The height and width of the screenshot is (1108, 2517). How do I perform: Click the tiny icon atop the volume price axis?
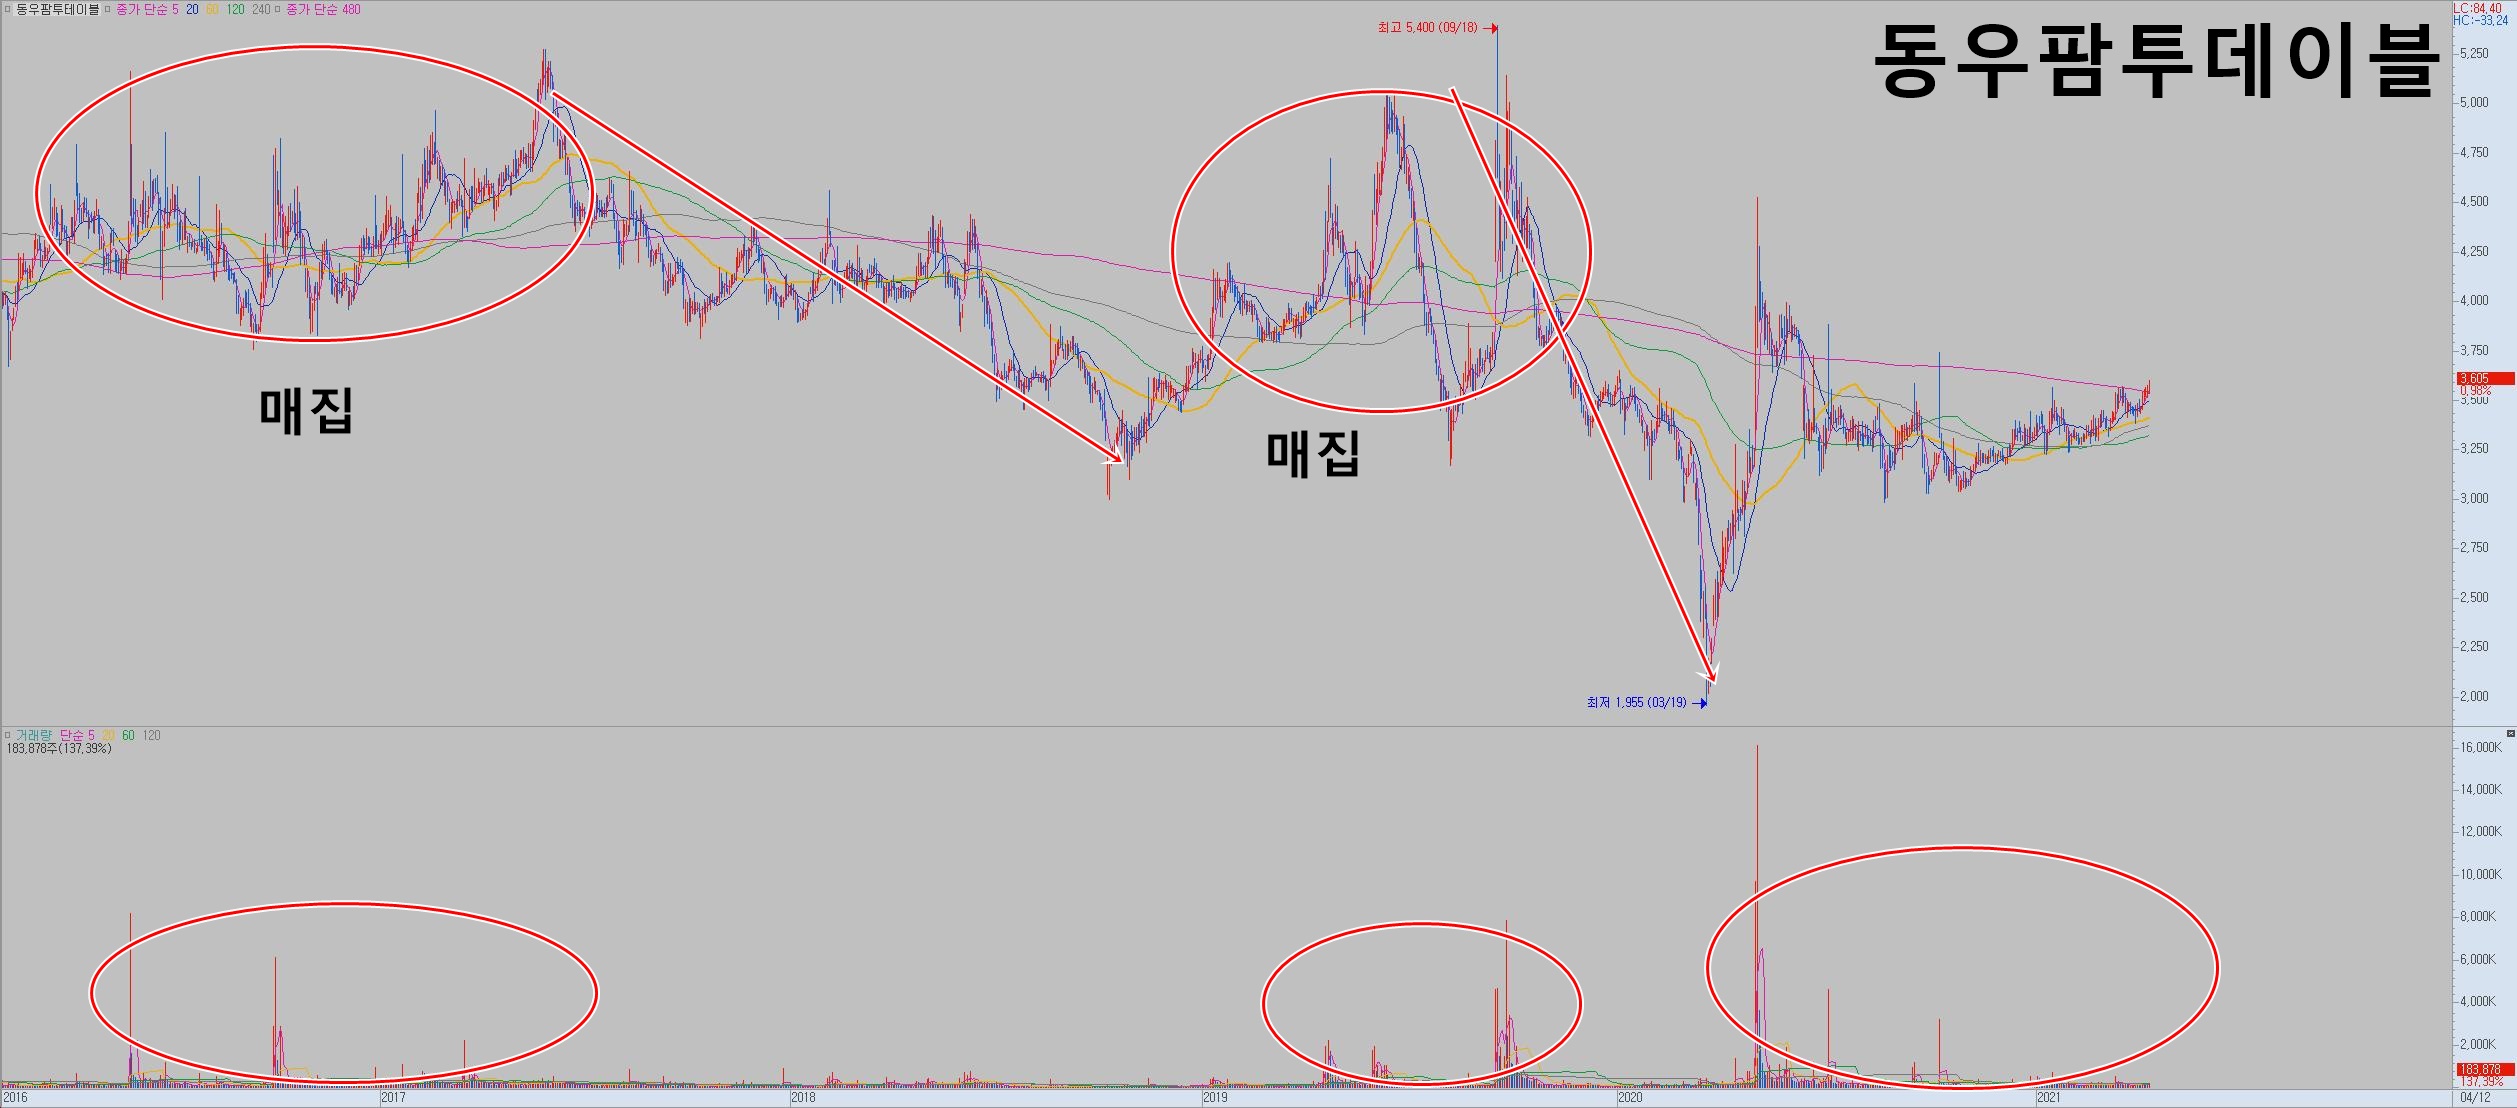point(2510,734)
